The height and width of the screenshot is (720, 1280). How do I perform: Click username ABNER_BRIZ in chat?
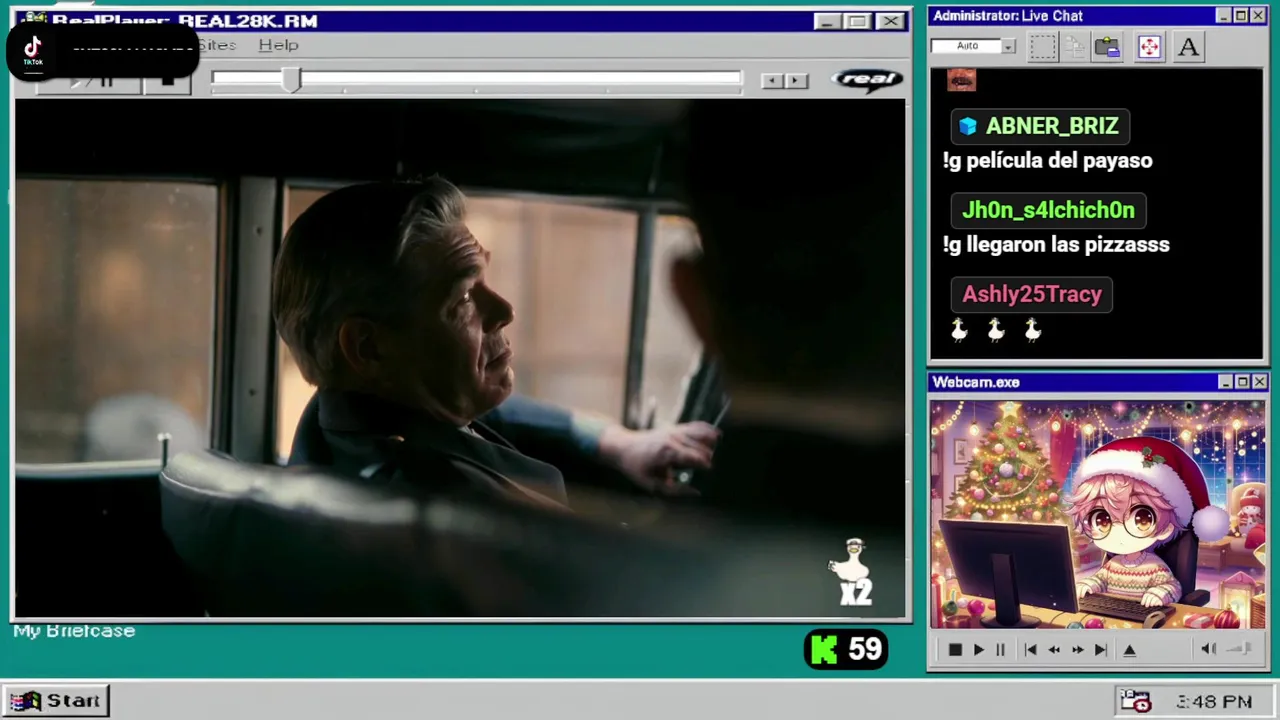(x=1052, y=126)
